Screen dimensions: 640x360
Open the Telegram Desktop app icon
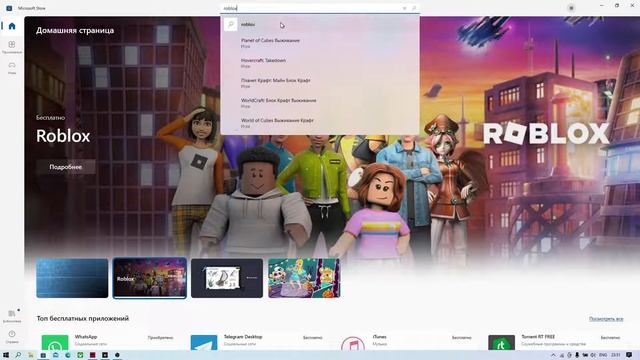pos(204,343)
